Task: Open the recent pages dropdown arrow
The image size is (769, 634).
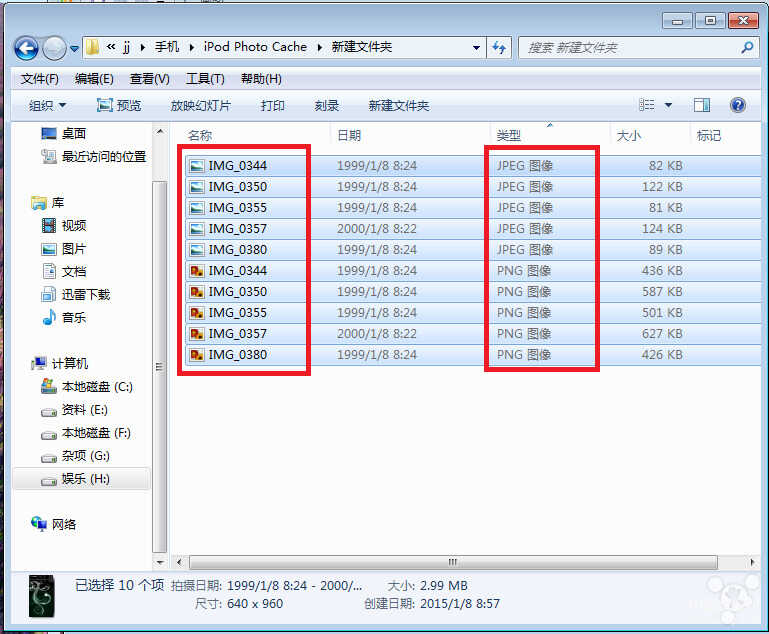Action: (74, 49)
